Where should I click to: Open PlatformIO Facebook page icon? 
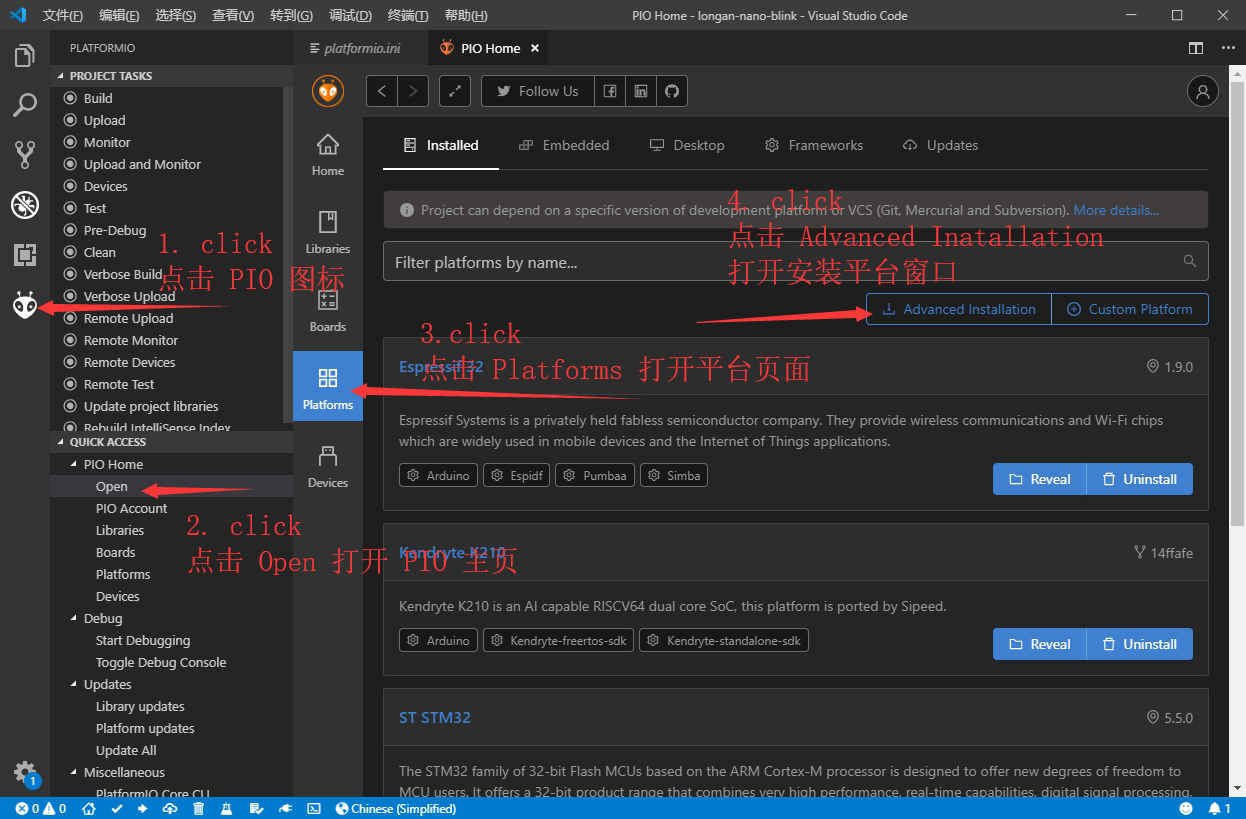tap(610, 91)
